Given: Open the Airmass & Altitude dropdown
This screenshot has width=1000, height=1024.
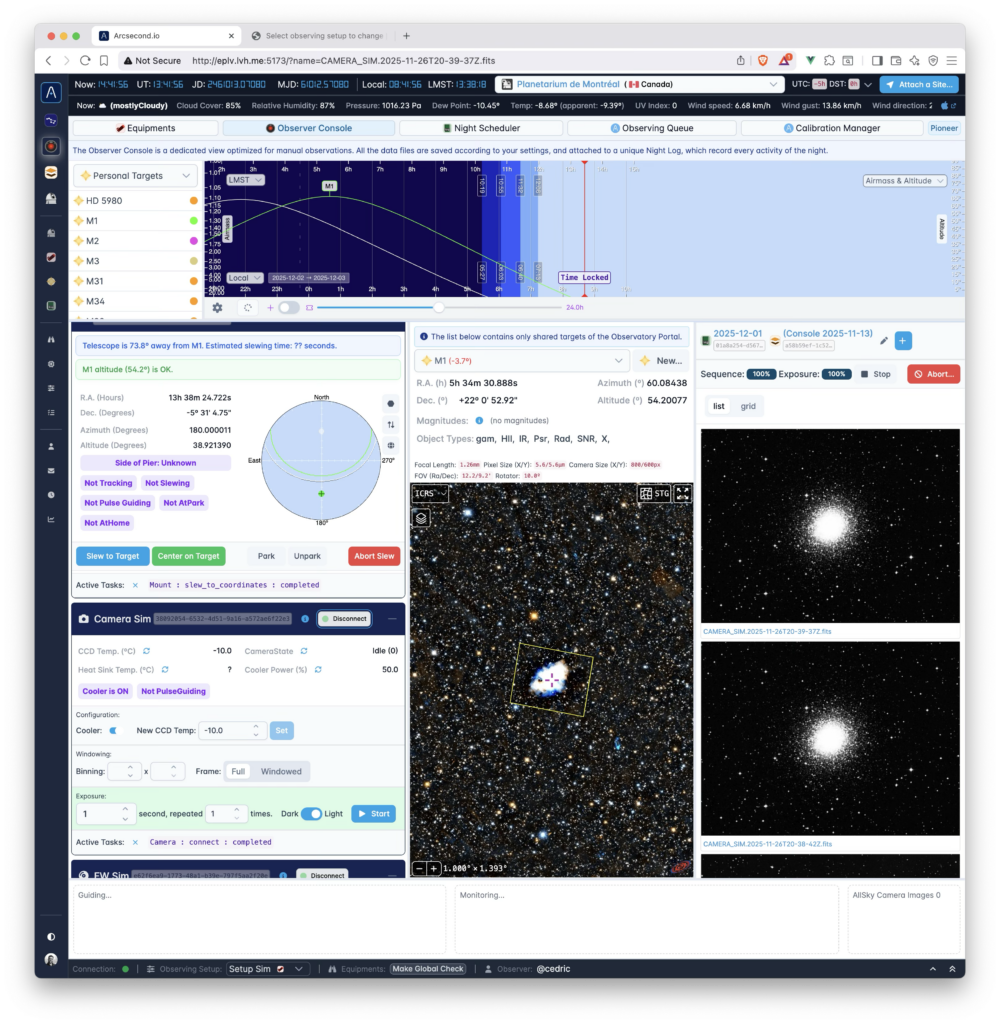Looking at the screenshot, I should [905, 181].
